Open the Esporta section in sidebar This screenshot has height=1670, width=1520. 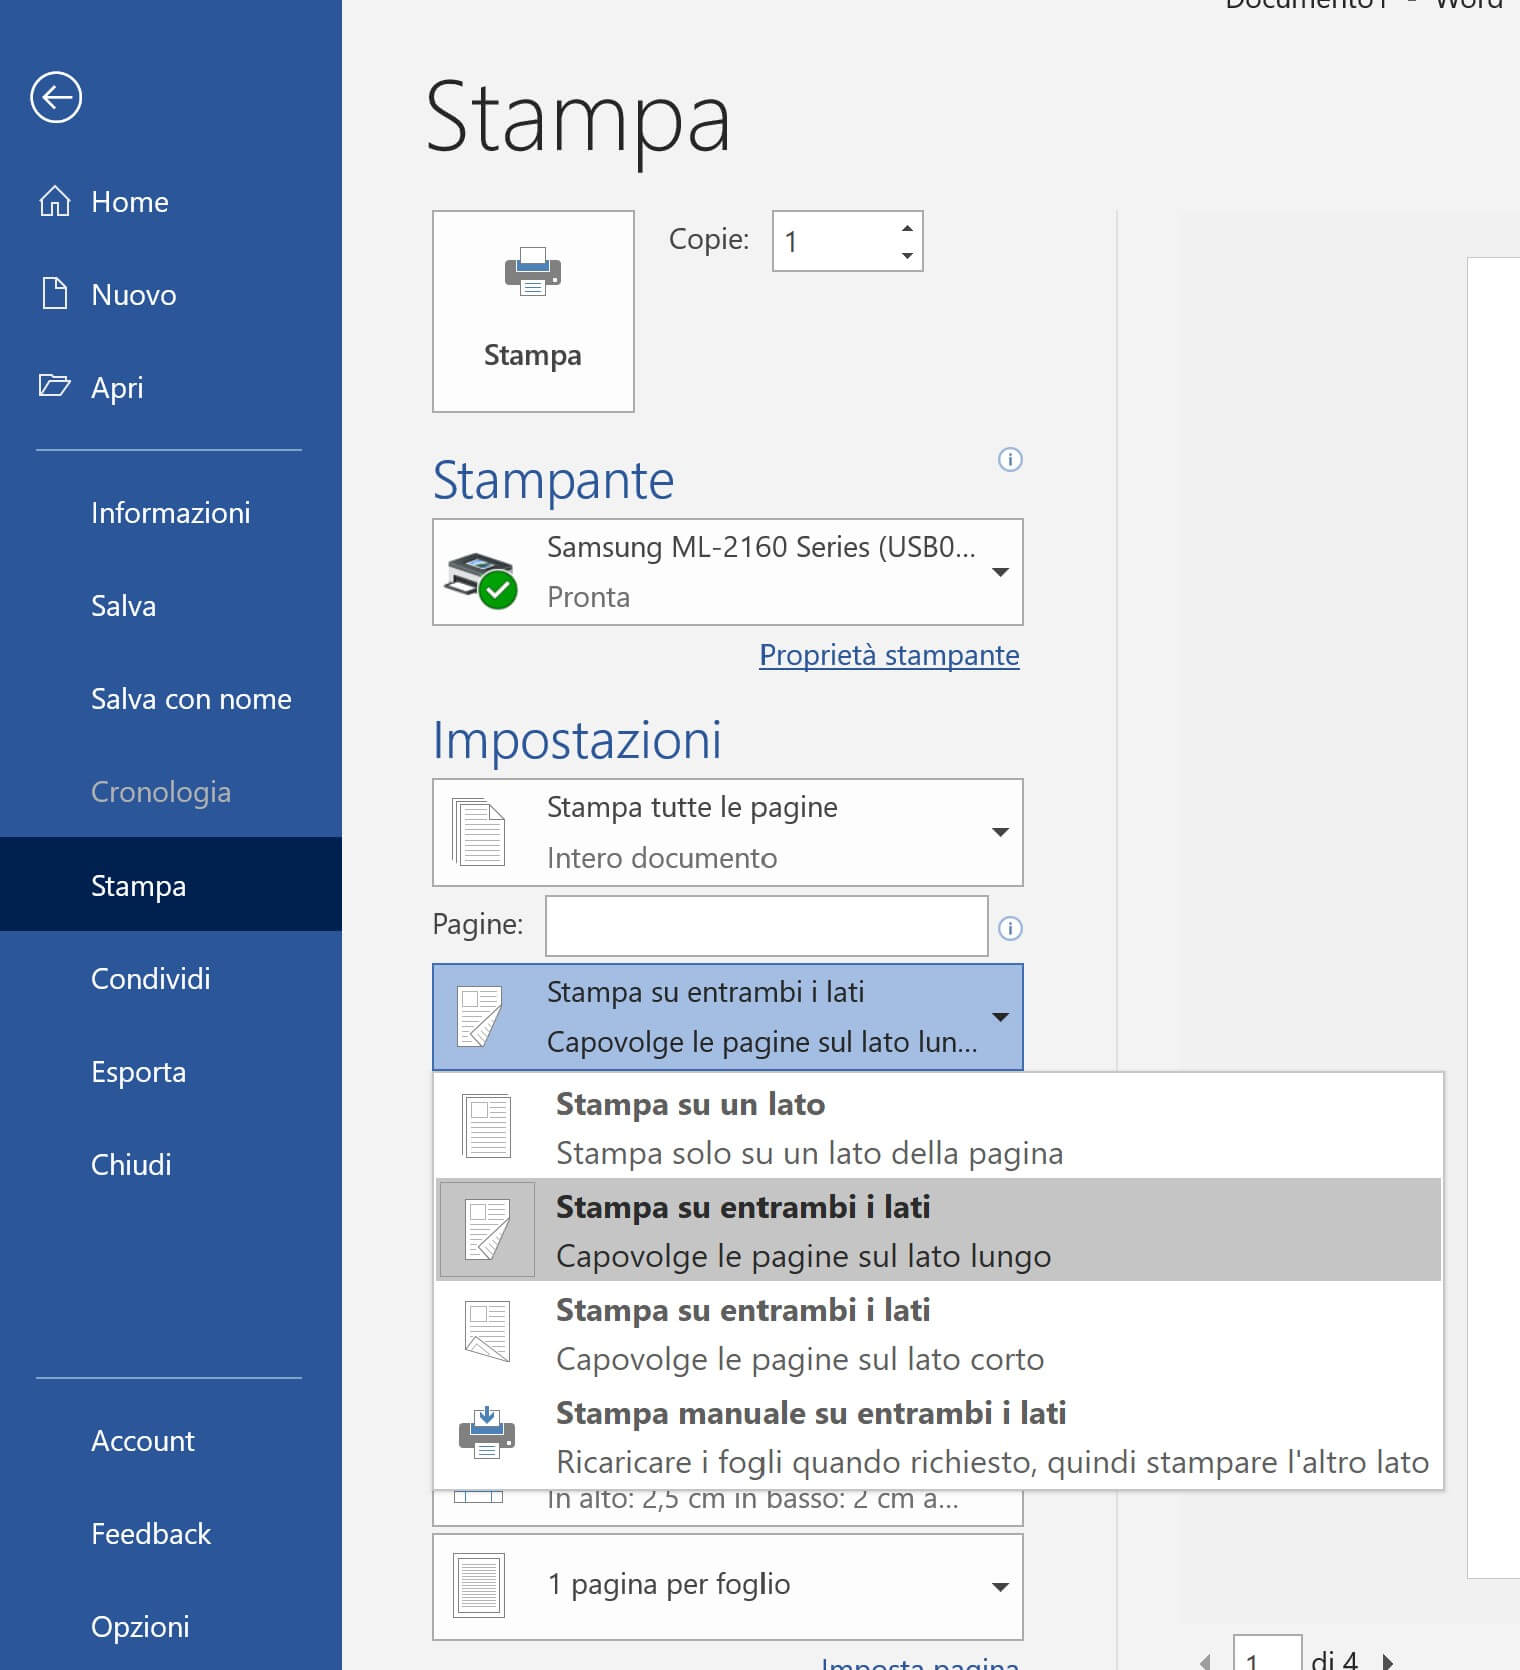(138, 1072)
